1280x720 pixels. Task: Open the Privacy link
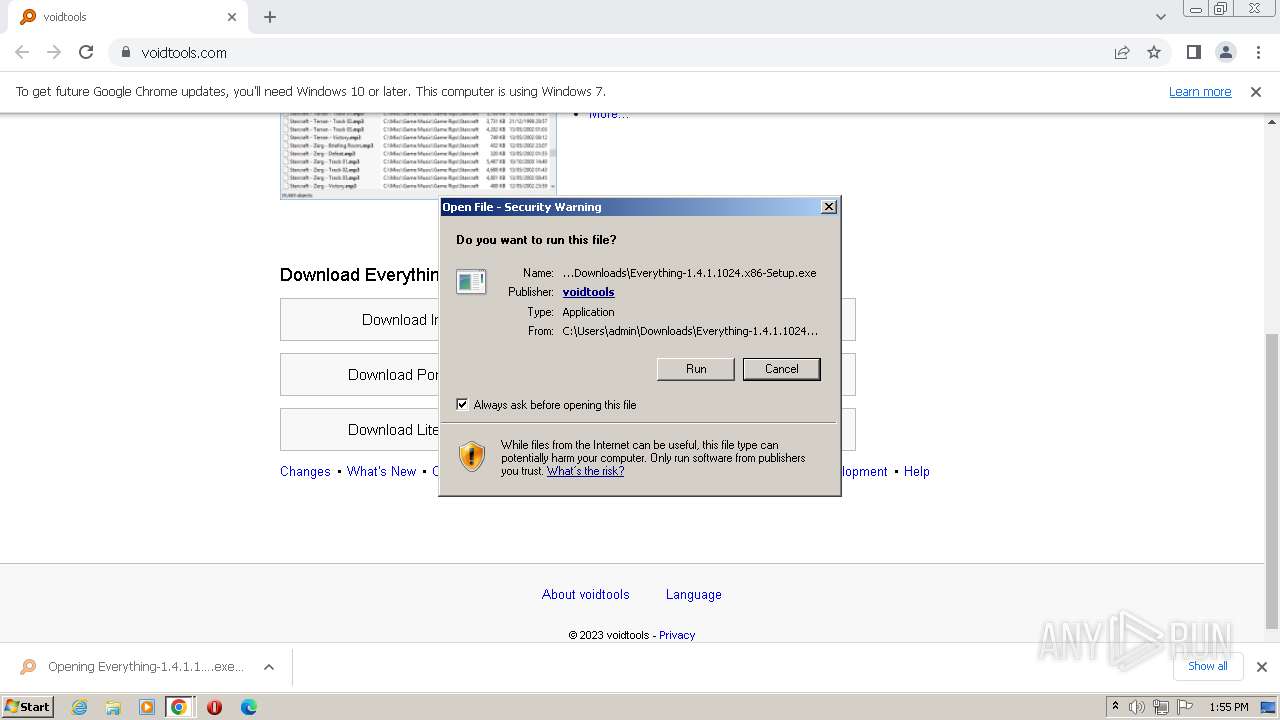point(677,635)
